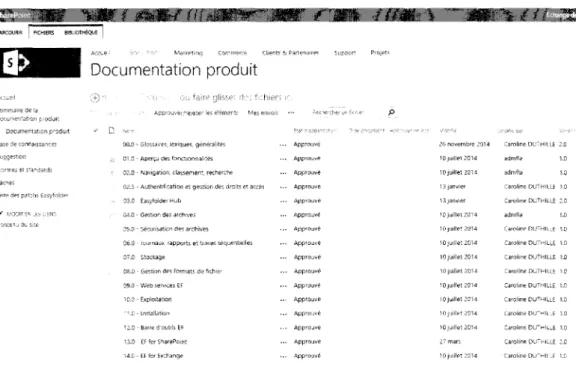Open ellipsis menu for 11.0 Installation
The height and width of the screenshot is (370, 576).
[283, 314]
